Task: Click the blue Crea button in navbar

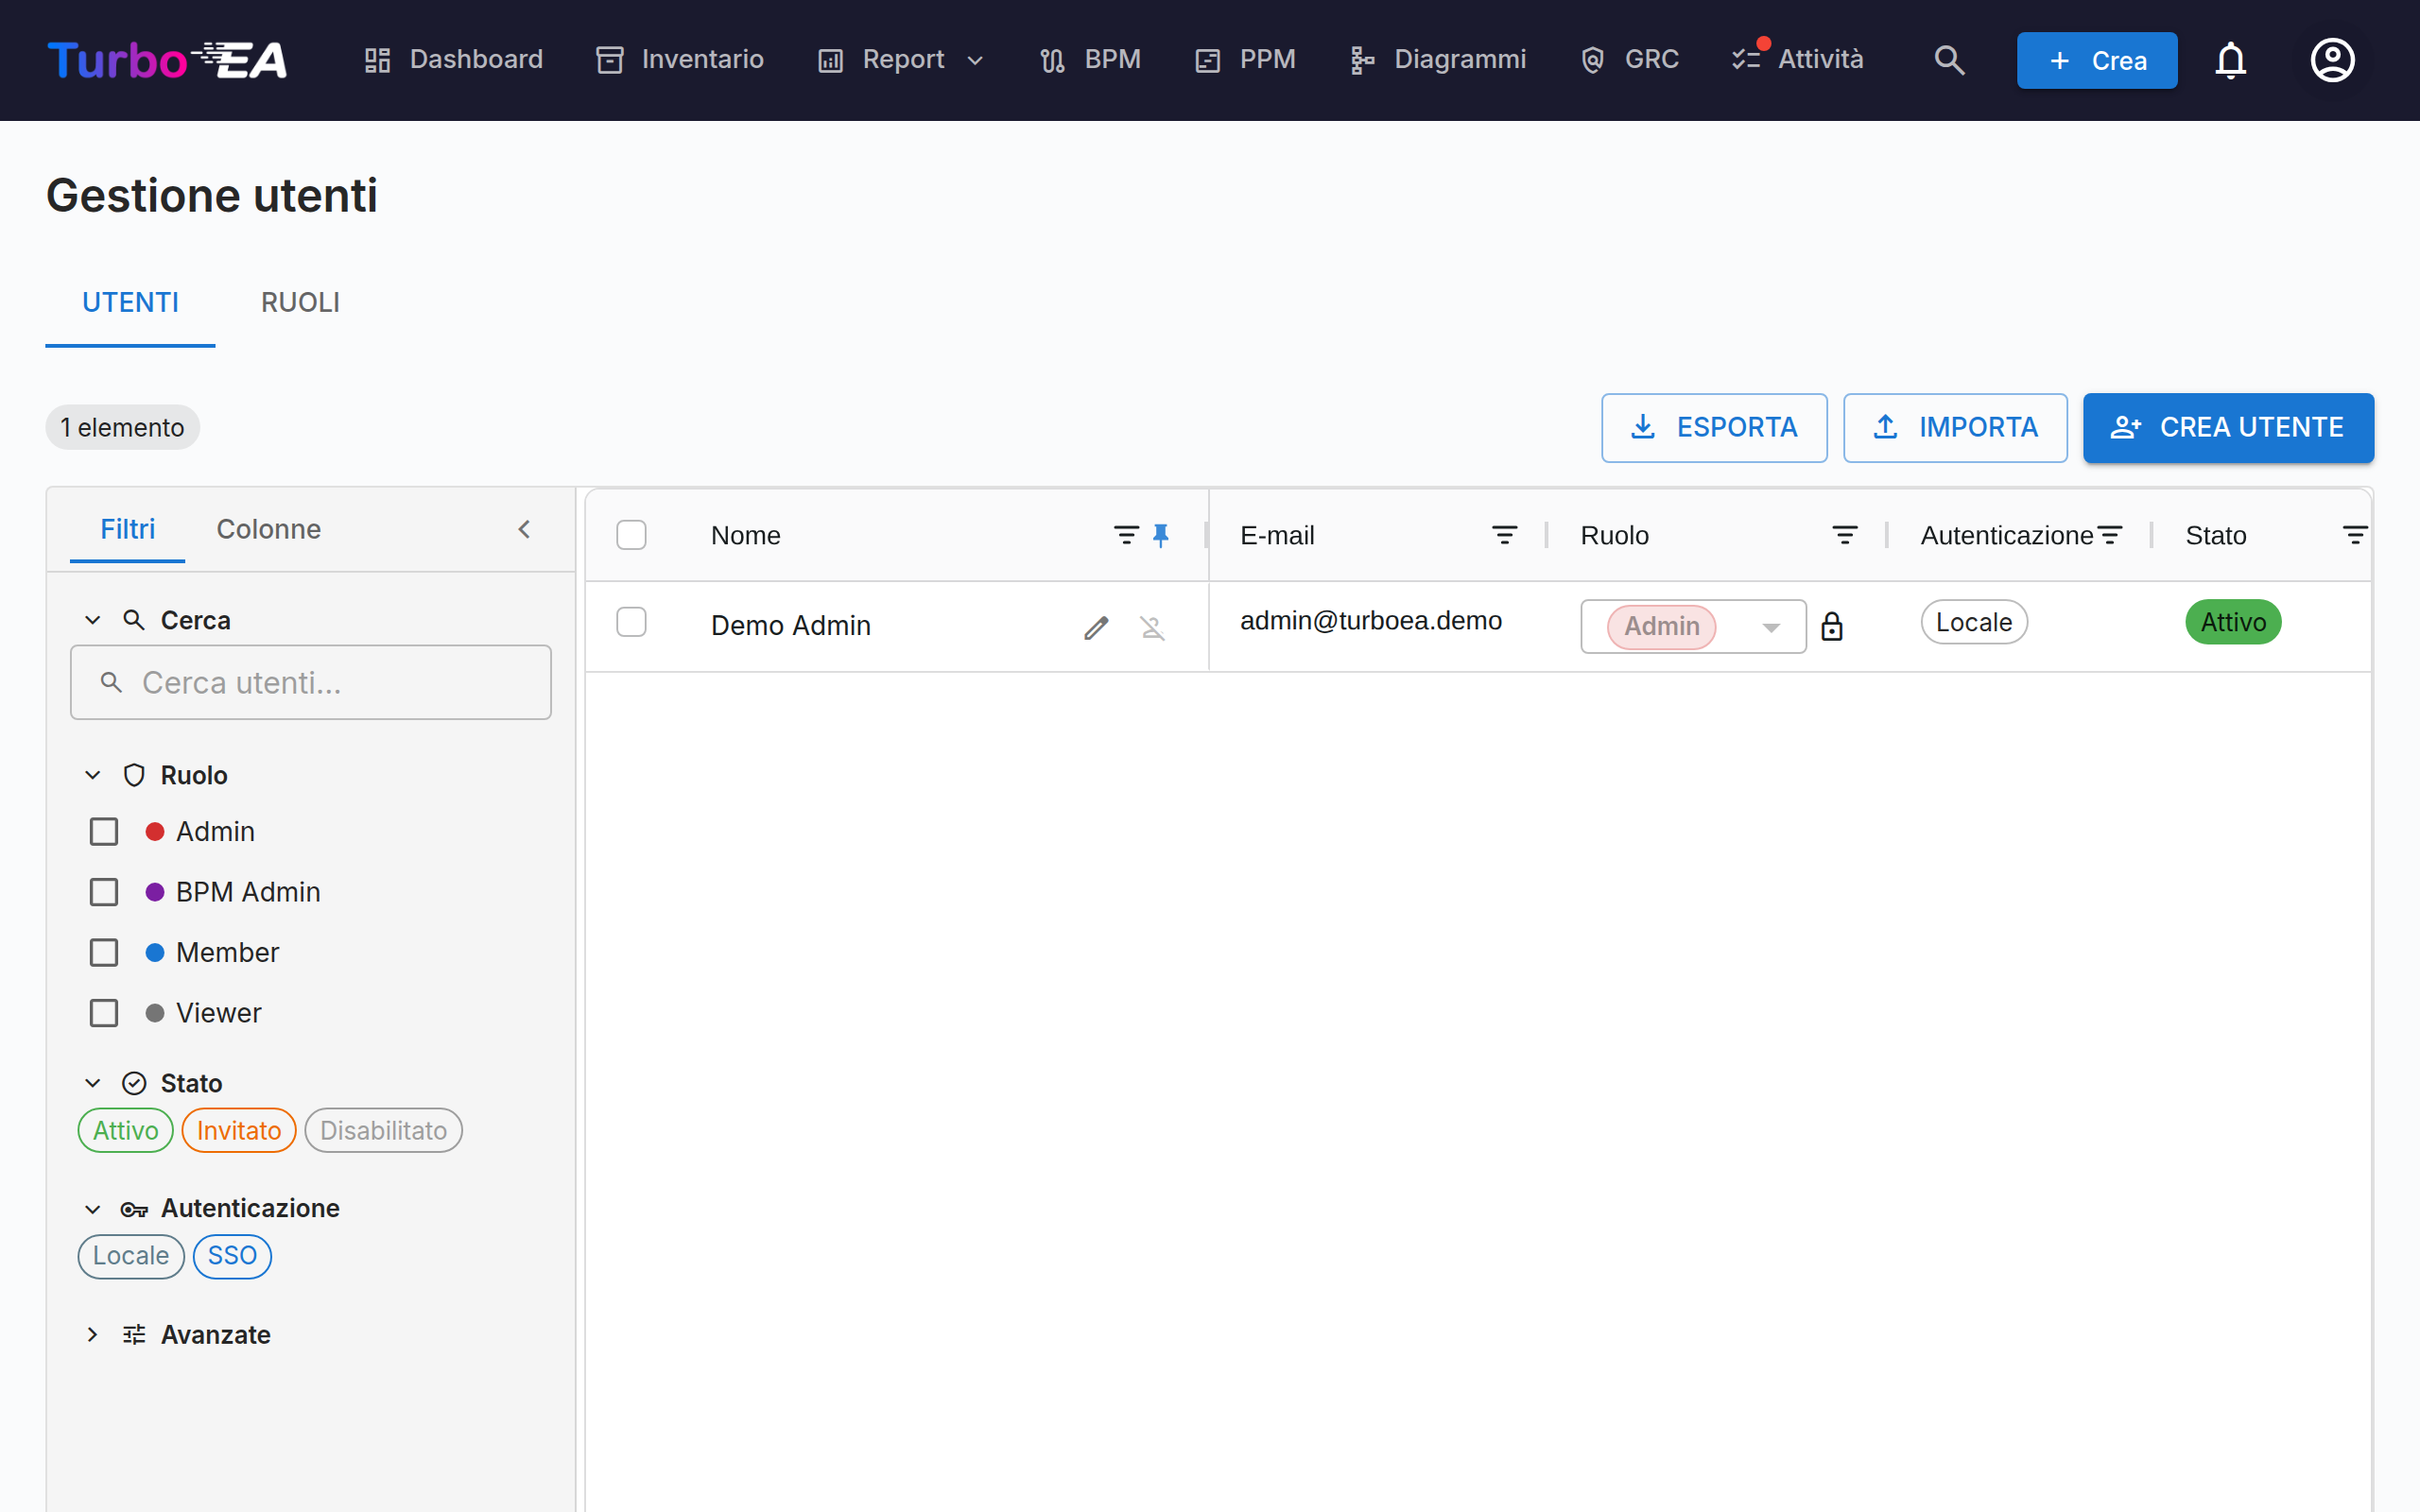Action: [2097, 60]
